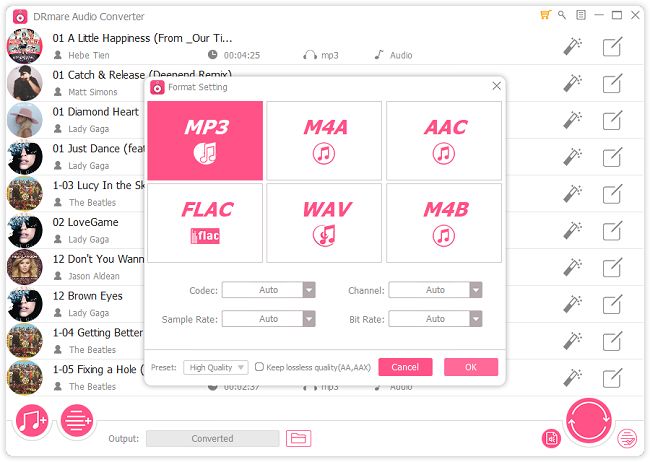Open the converted history list icon
Viewport: 650px width, 462px height.
[627, 438]
